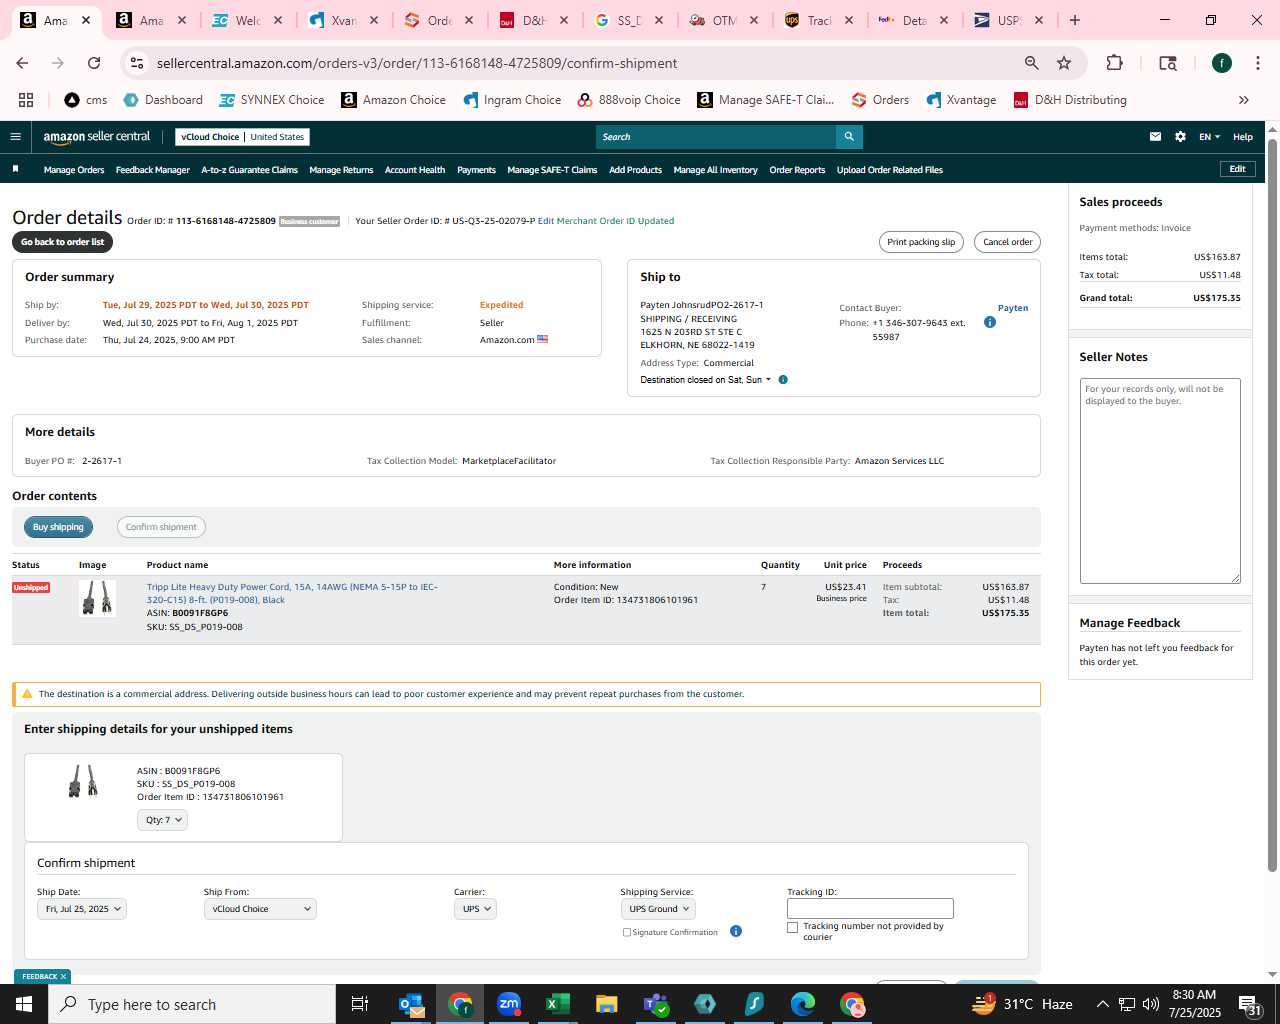Open D&H Distributing bookmark
This screenshot has height=1024, width=1280.
tap(1070, 100)
